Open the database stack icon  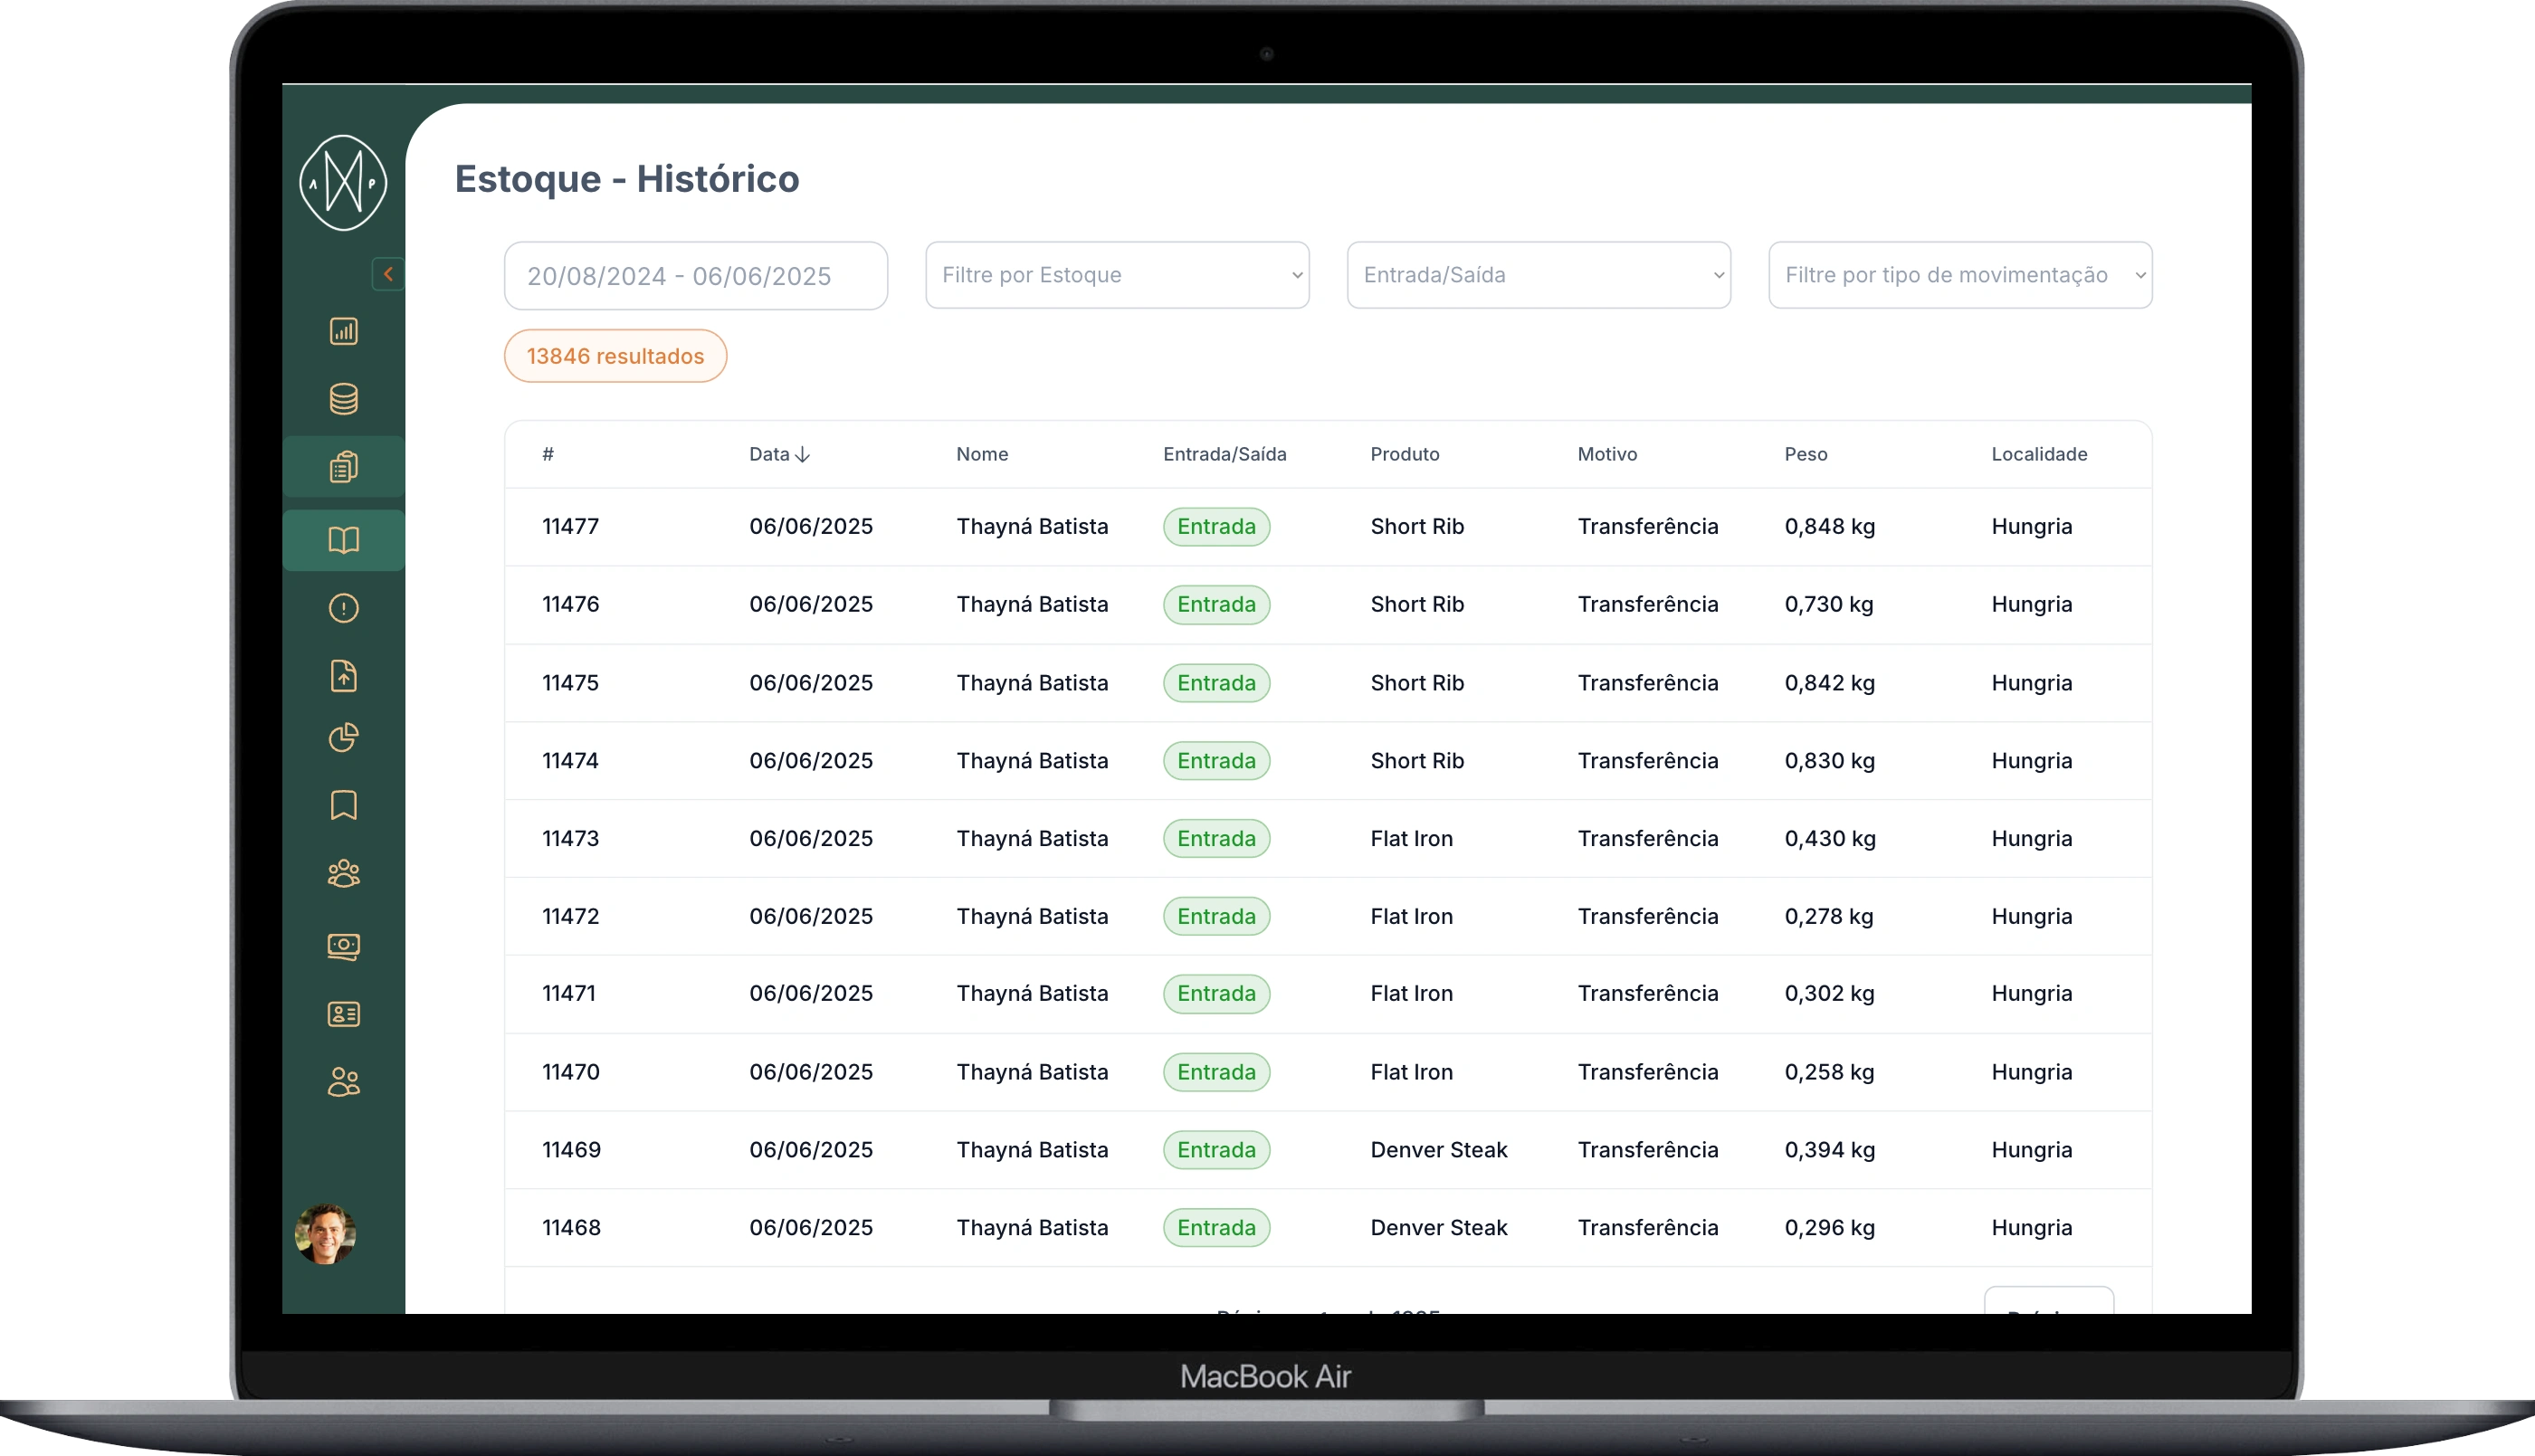[x=343, y=399]
